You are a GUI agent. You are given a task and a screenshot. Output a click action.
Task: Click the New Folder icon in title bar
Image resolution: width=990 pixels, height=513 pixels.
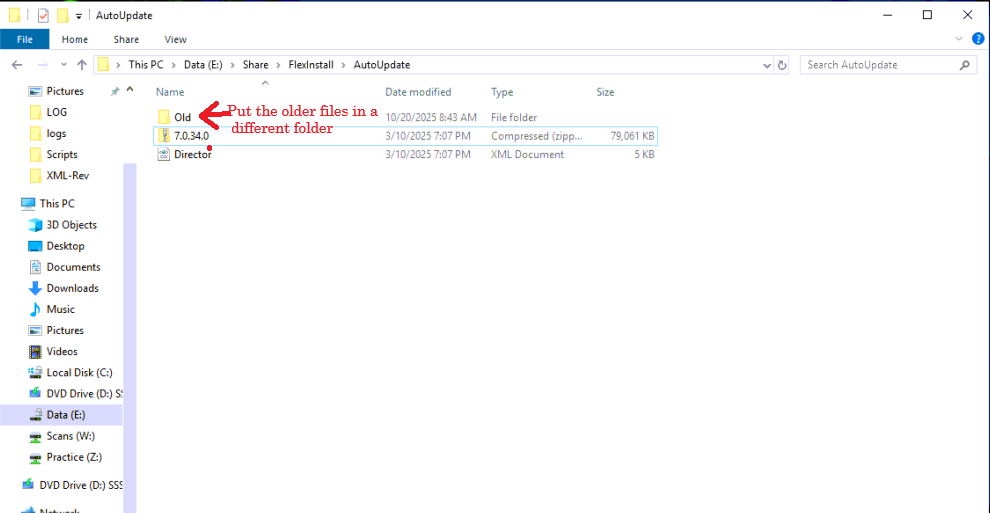[63, 15]
